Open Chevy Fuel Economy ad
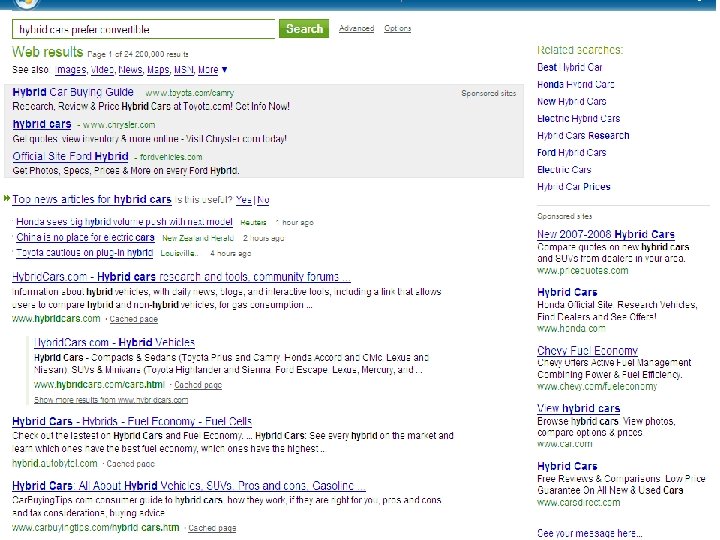Screen dimensions: 720x540 point(587,350)
